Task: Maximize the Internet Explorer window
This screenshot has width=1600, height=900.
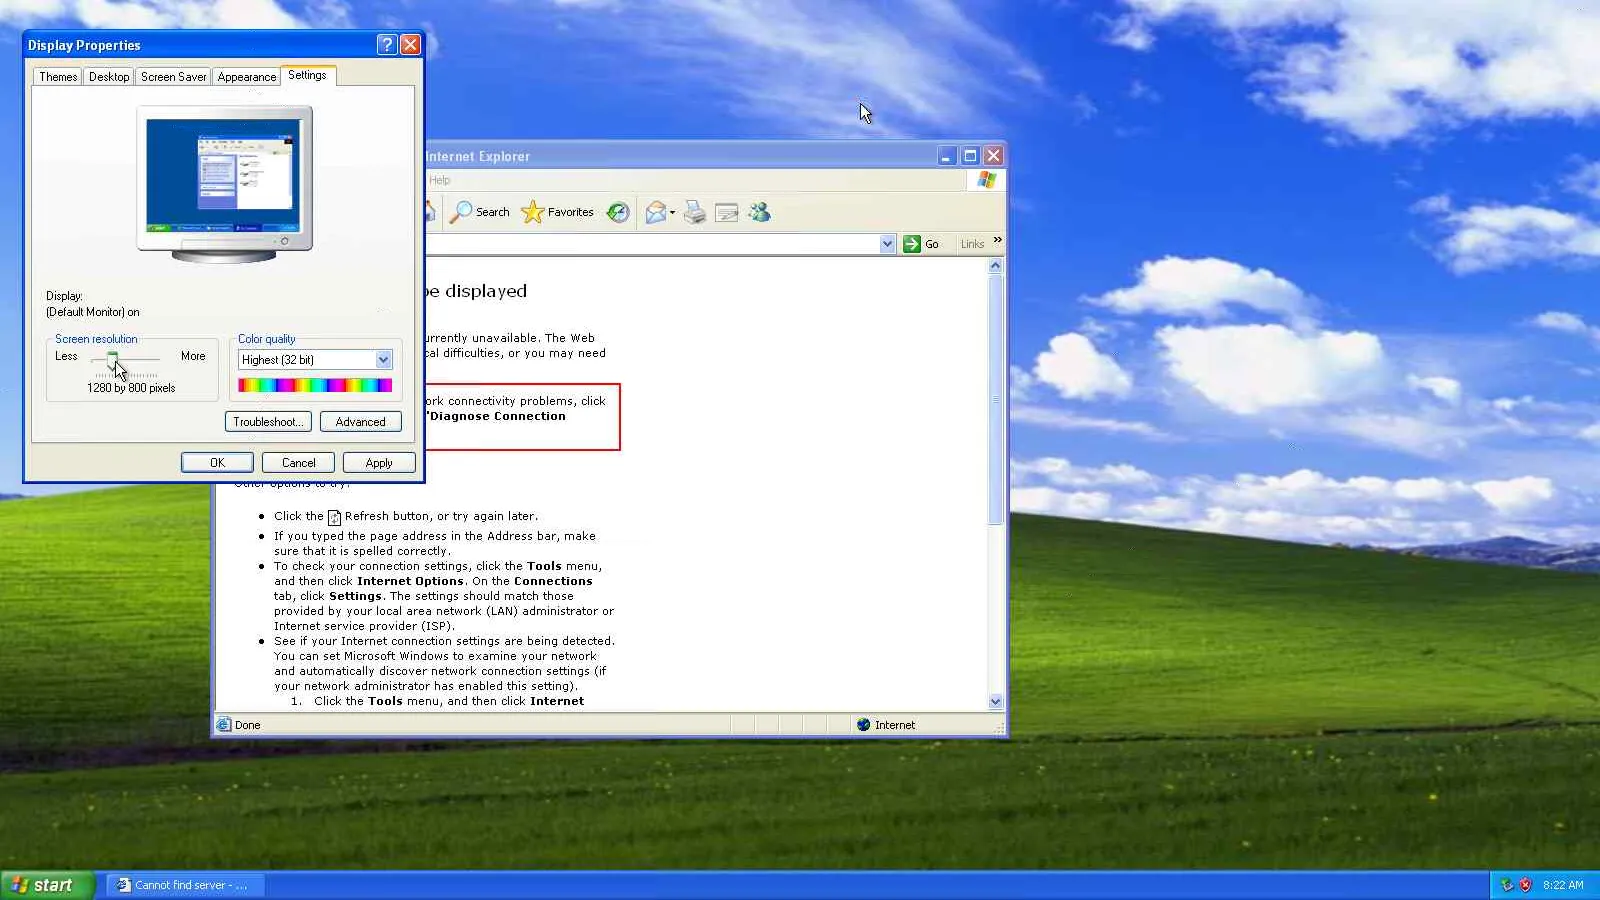Action: [x=970, y=156]
